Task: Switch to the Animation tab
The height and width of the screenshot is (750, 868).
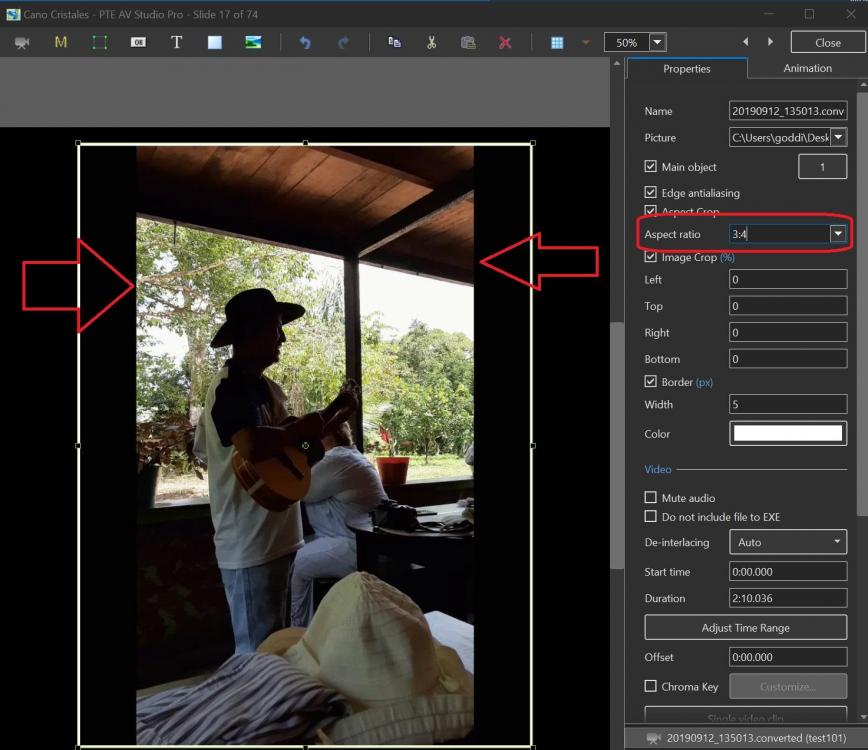Action: [807, 68]
